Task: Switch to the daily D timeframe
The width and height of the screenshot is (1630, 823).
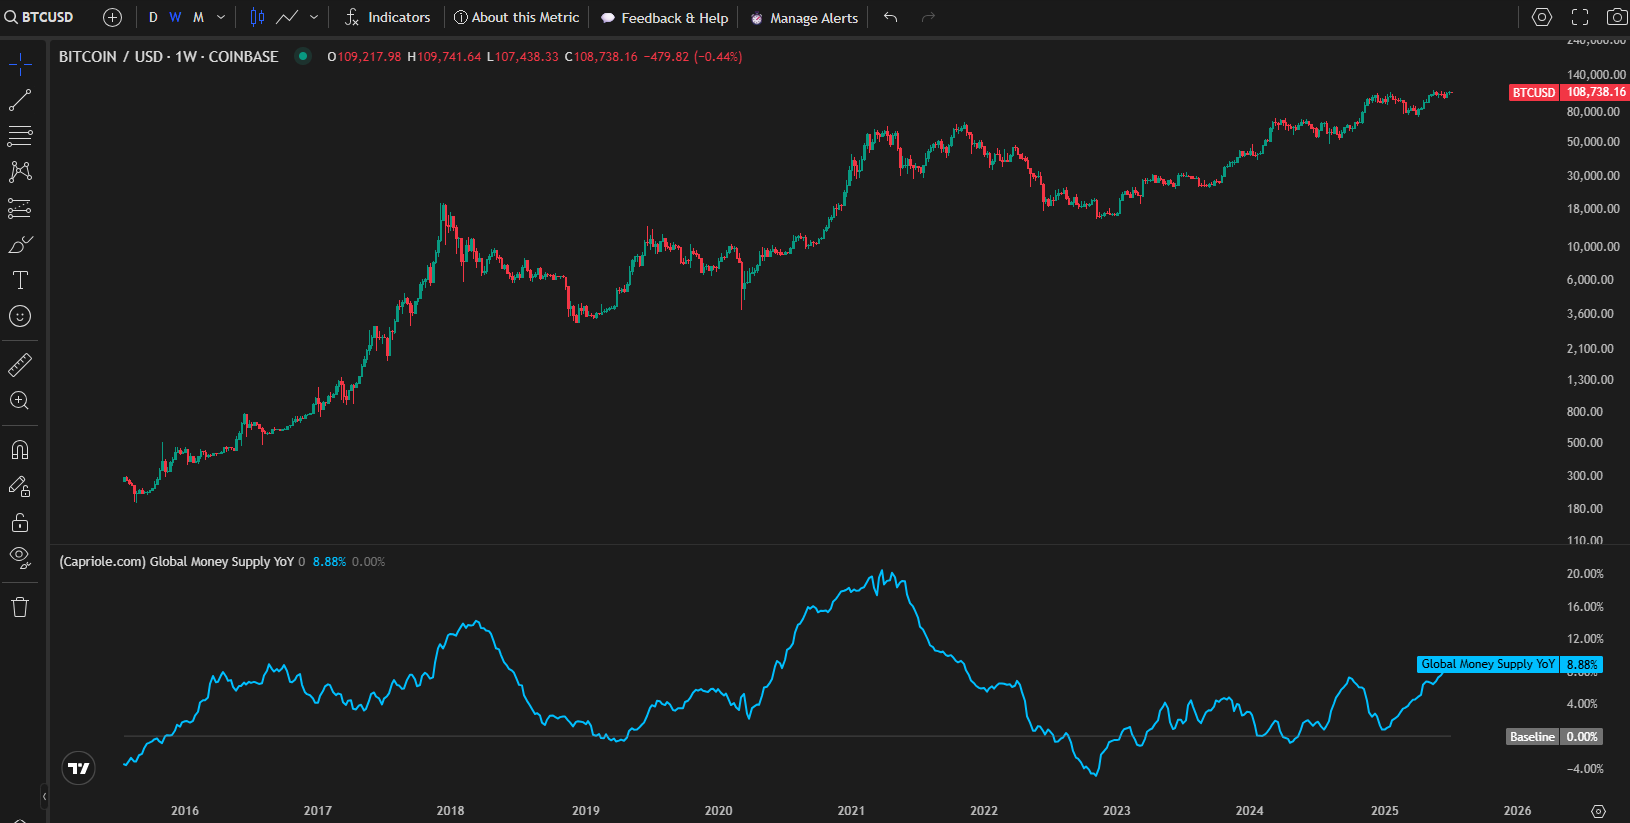Action: tap(153, 17)
